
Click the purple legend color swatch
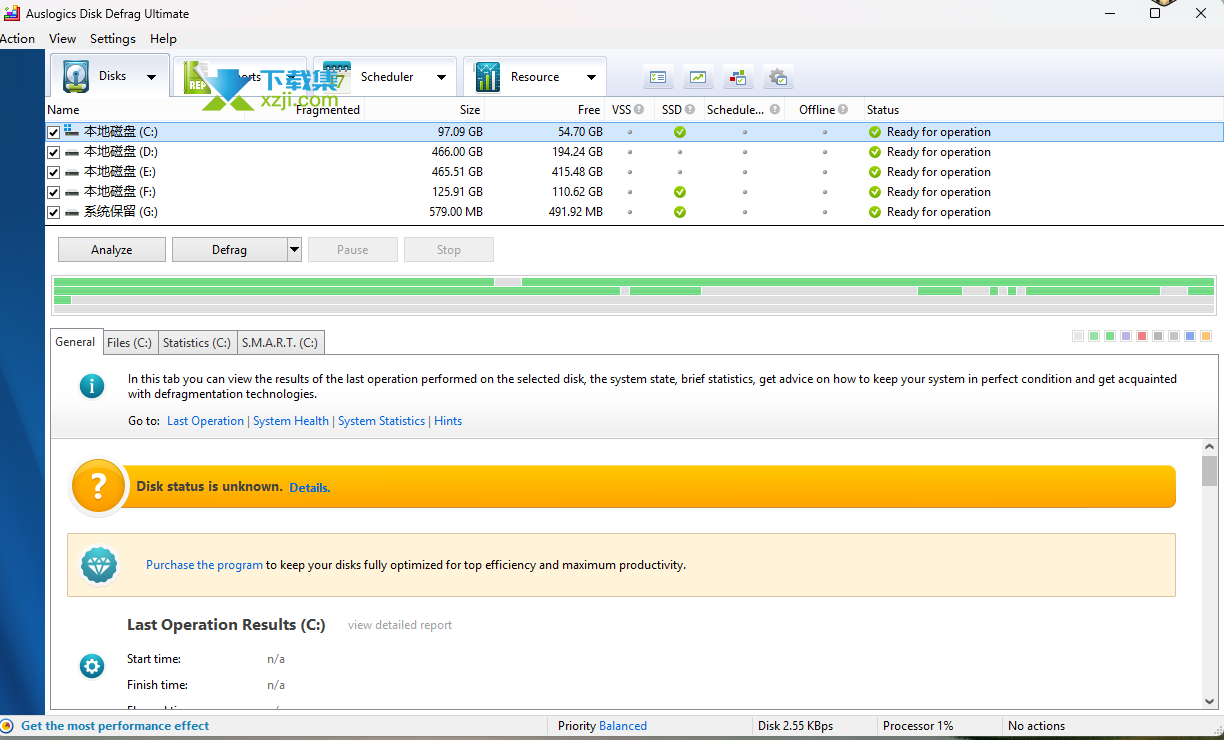[x=1126, y=336]
